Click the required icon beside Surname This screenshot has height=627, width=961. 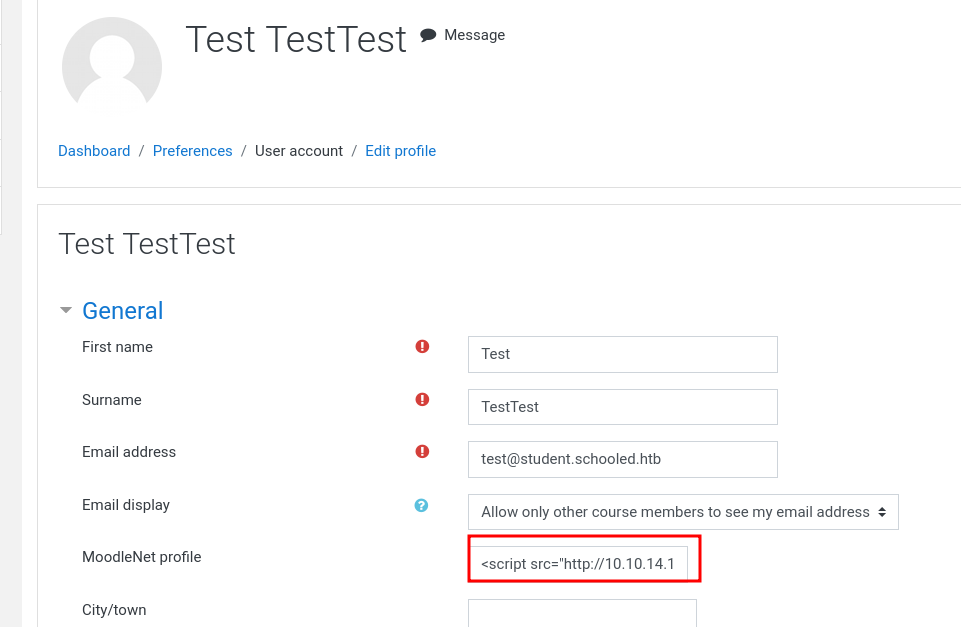coord(422,399)
